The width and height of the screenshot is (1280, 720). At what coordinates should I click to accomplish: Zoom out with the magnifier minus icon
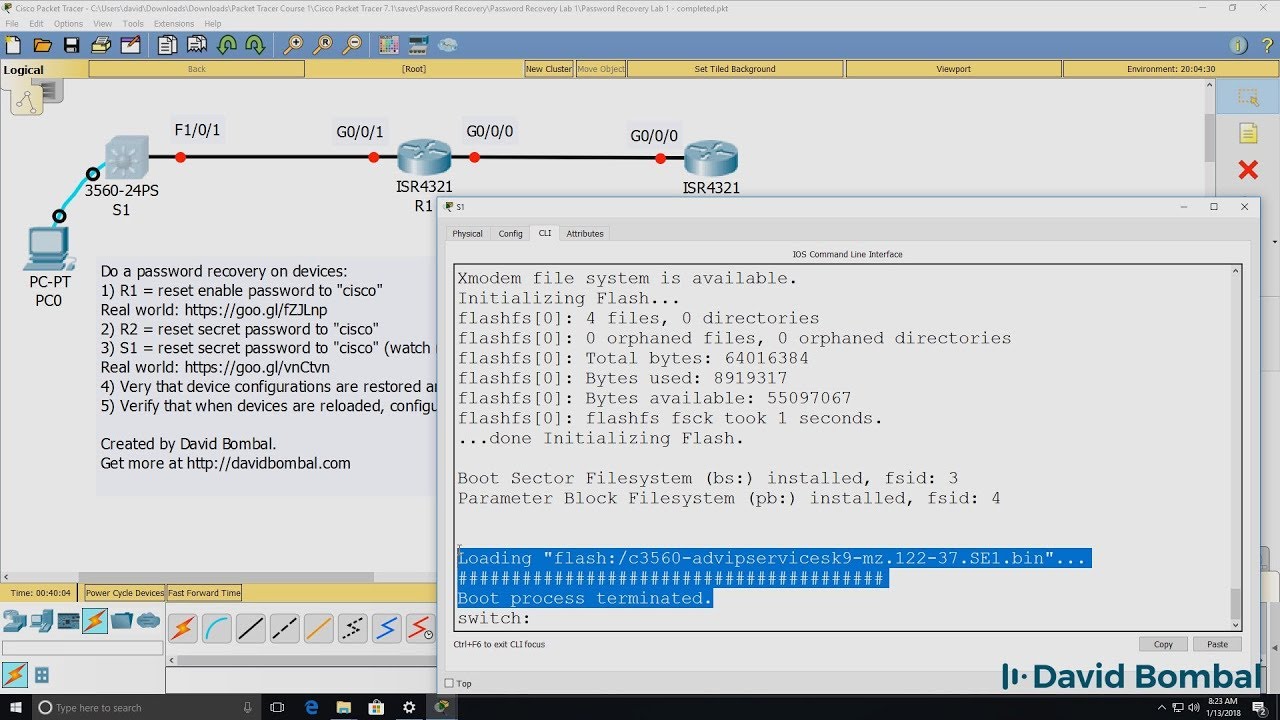pyautogui.click(x=352, y=45)
